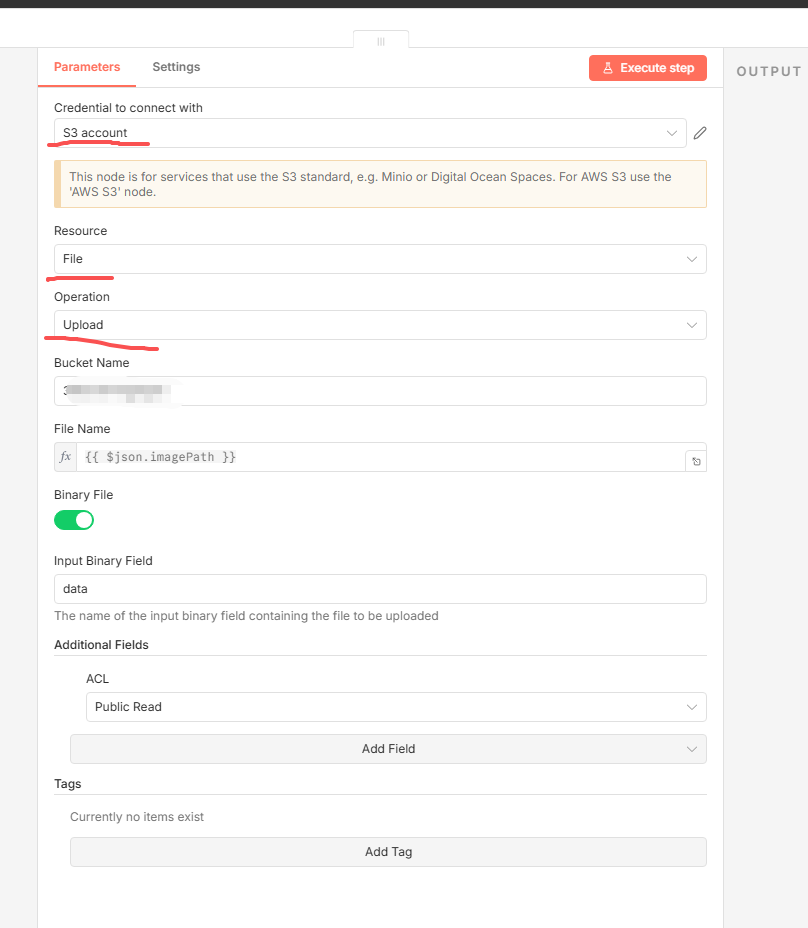
Task: Expand the Resource dropdown showing File
Action: tap(380, 259)
